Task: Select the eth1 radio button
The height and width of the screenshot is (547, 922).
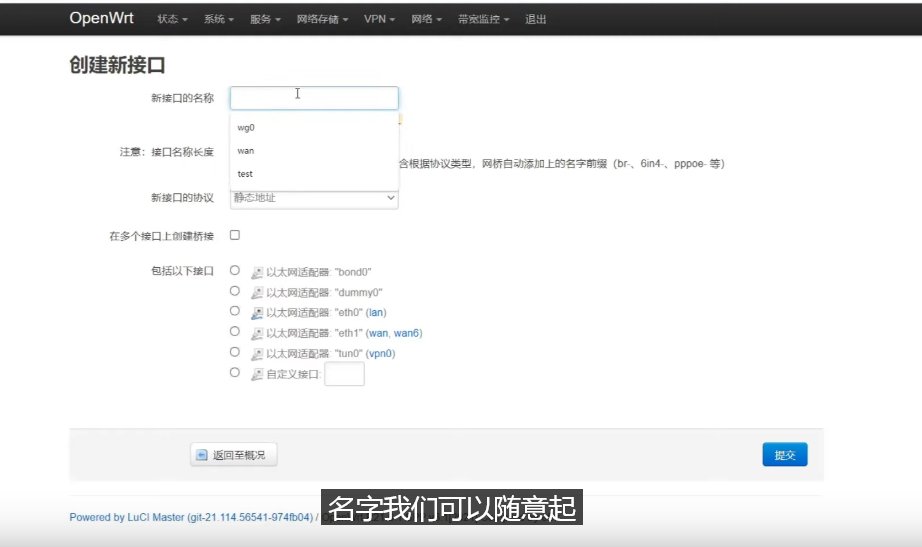Action: (x=235, y=332)
